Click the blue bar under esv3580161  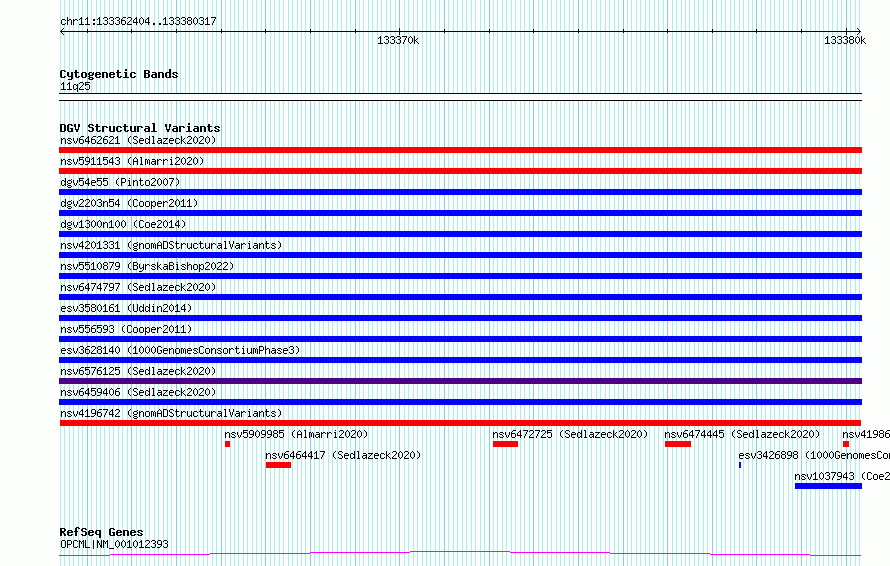pos(460,318)
